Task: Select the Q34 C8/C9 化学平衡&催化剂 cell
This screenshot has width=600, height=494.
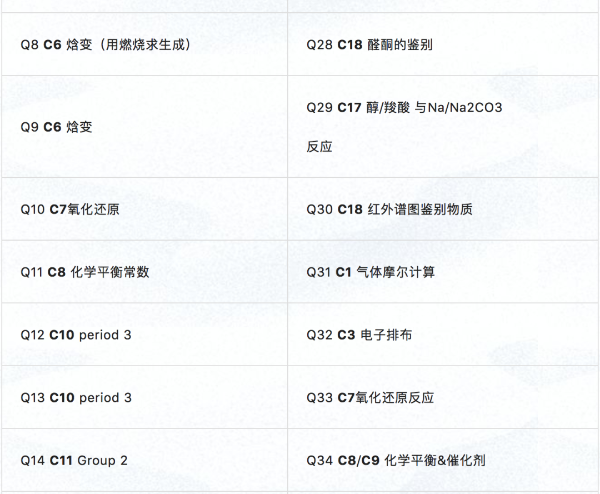Action: (x=396, y=460)
